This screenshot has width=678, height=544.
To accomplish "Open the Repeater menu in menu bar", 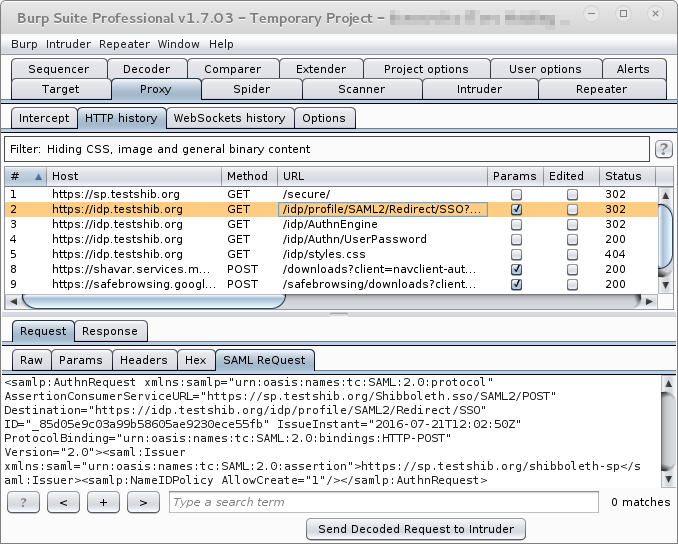I will (125, 44).
